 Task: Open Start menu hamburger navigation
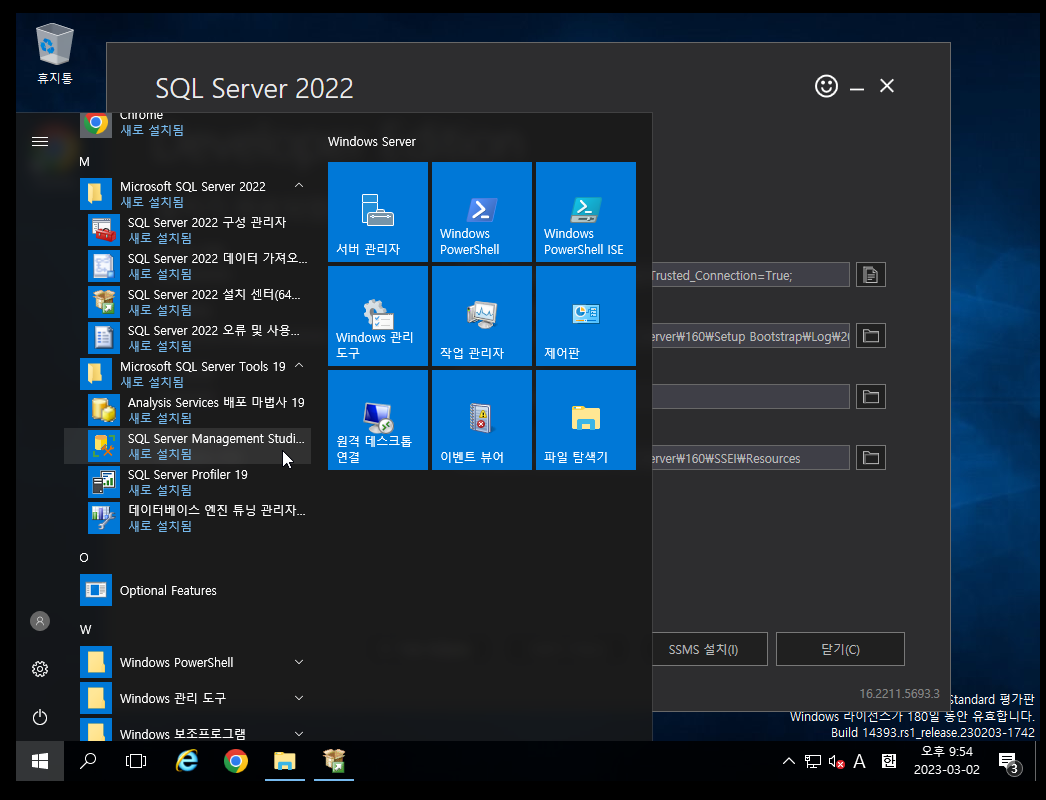pos(40,141)
